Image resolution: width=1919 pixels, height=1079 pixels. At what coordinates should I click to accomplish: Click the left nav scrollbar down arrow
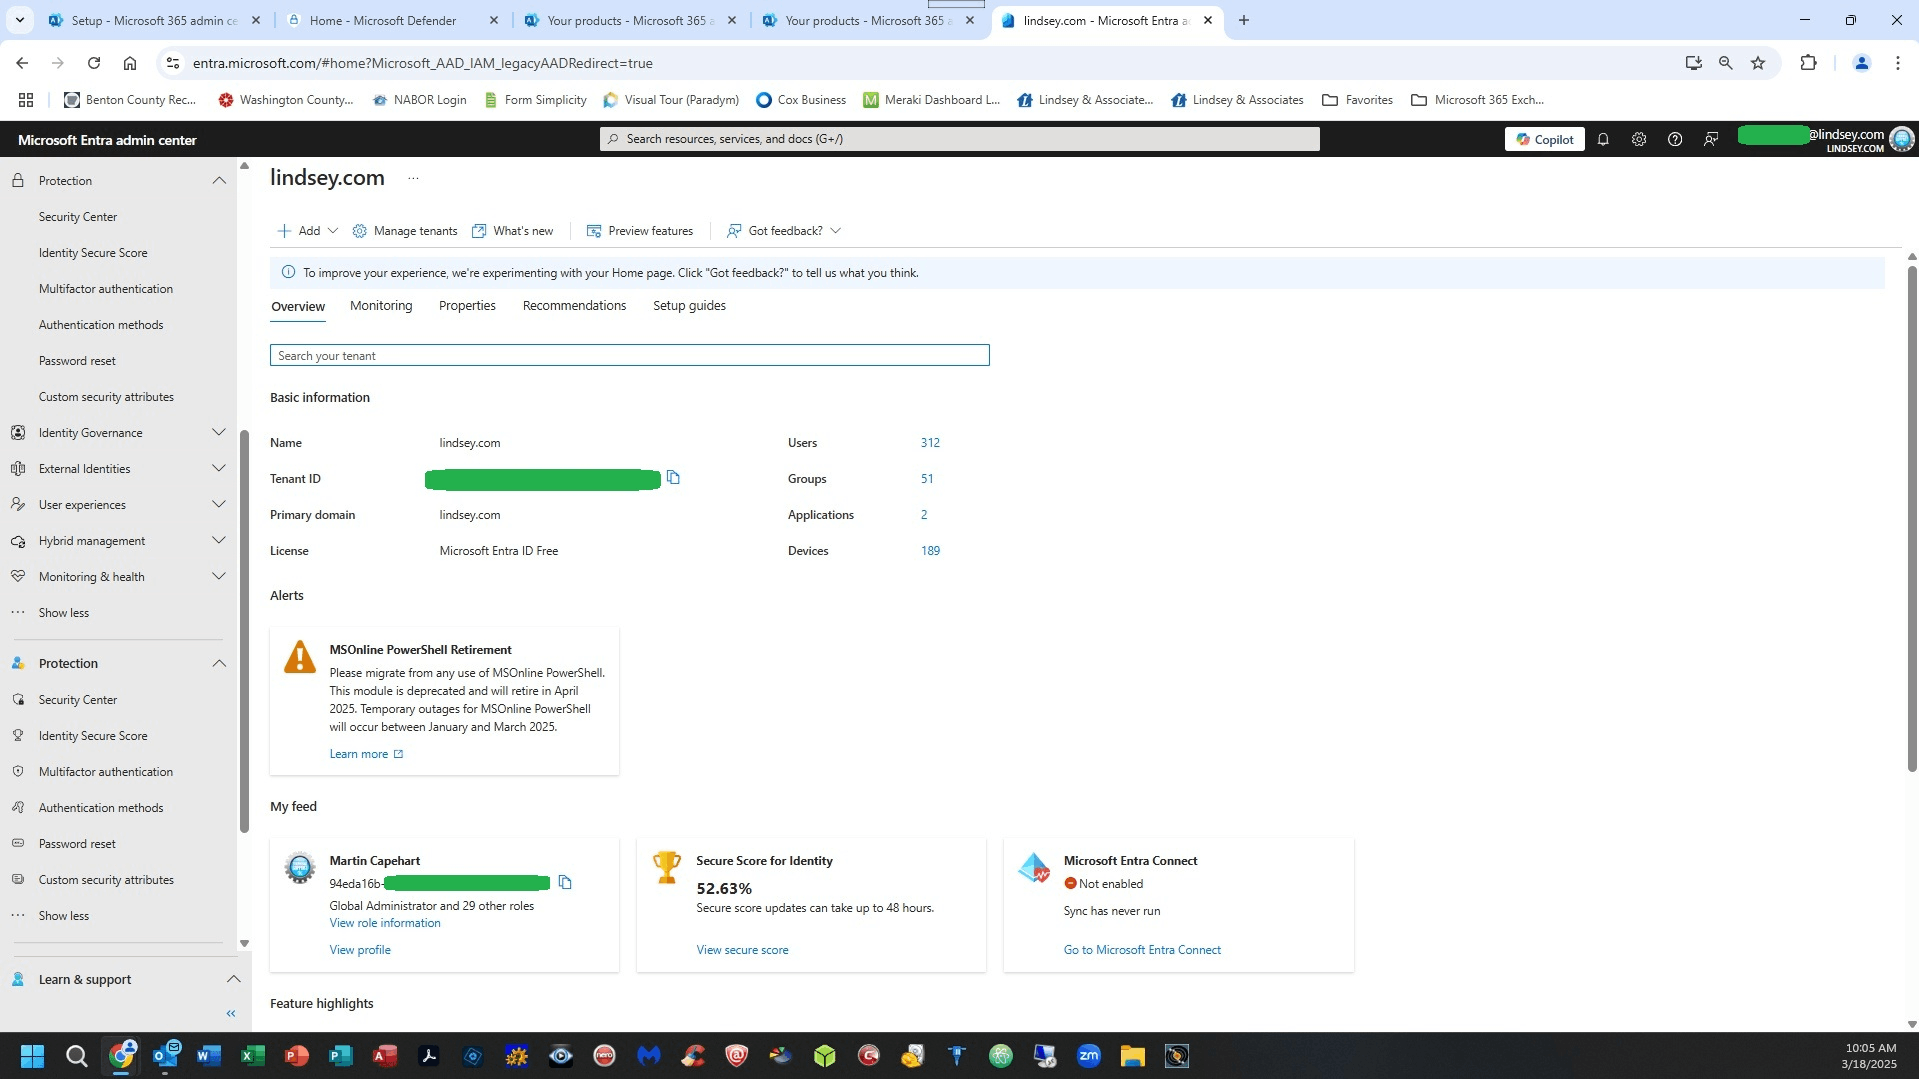point(244,943)
